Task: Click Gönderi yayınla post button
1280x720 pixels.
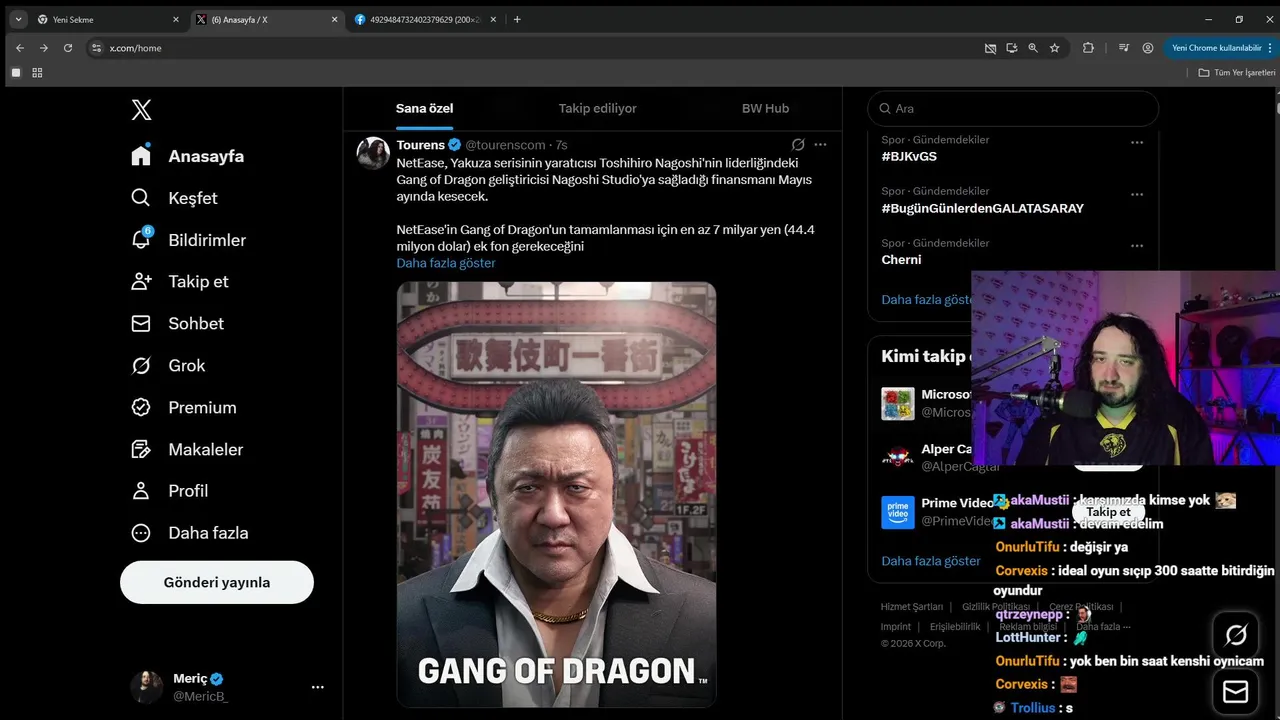Action: pyautogui.click(x=217, y=582)
